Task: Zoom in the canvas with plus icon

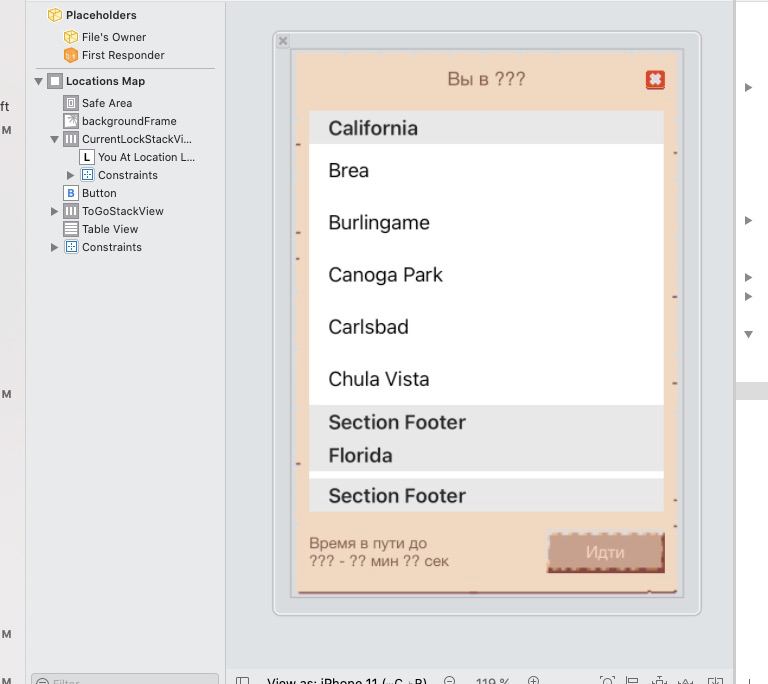Action: pos(533,680)
